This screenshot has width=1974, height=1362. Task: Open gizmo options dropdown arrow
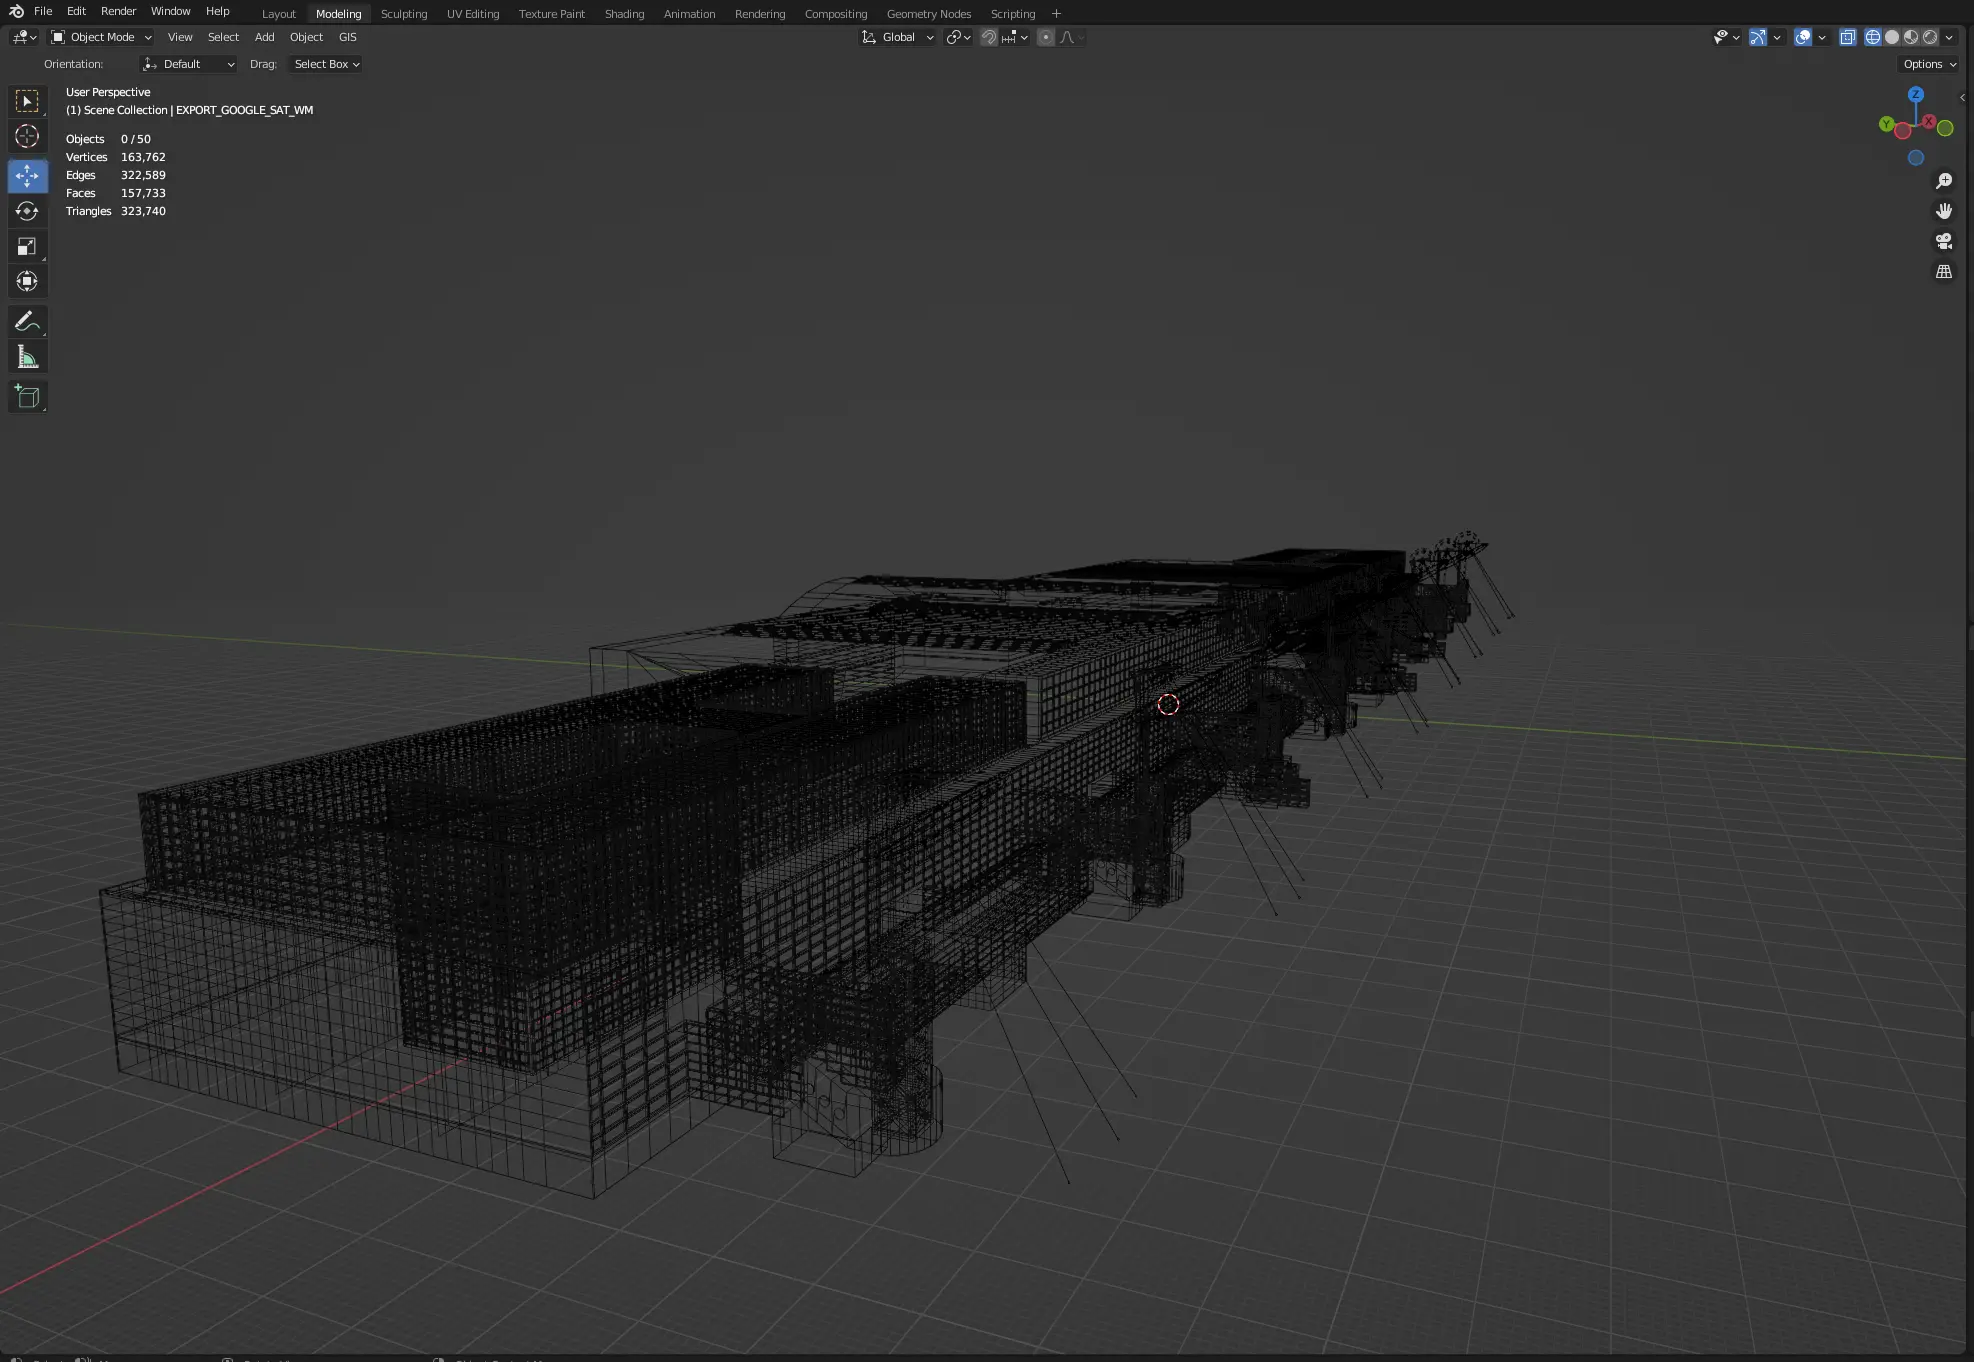pyautogui.click(x=1777, y=37)
